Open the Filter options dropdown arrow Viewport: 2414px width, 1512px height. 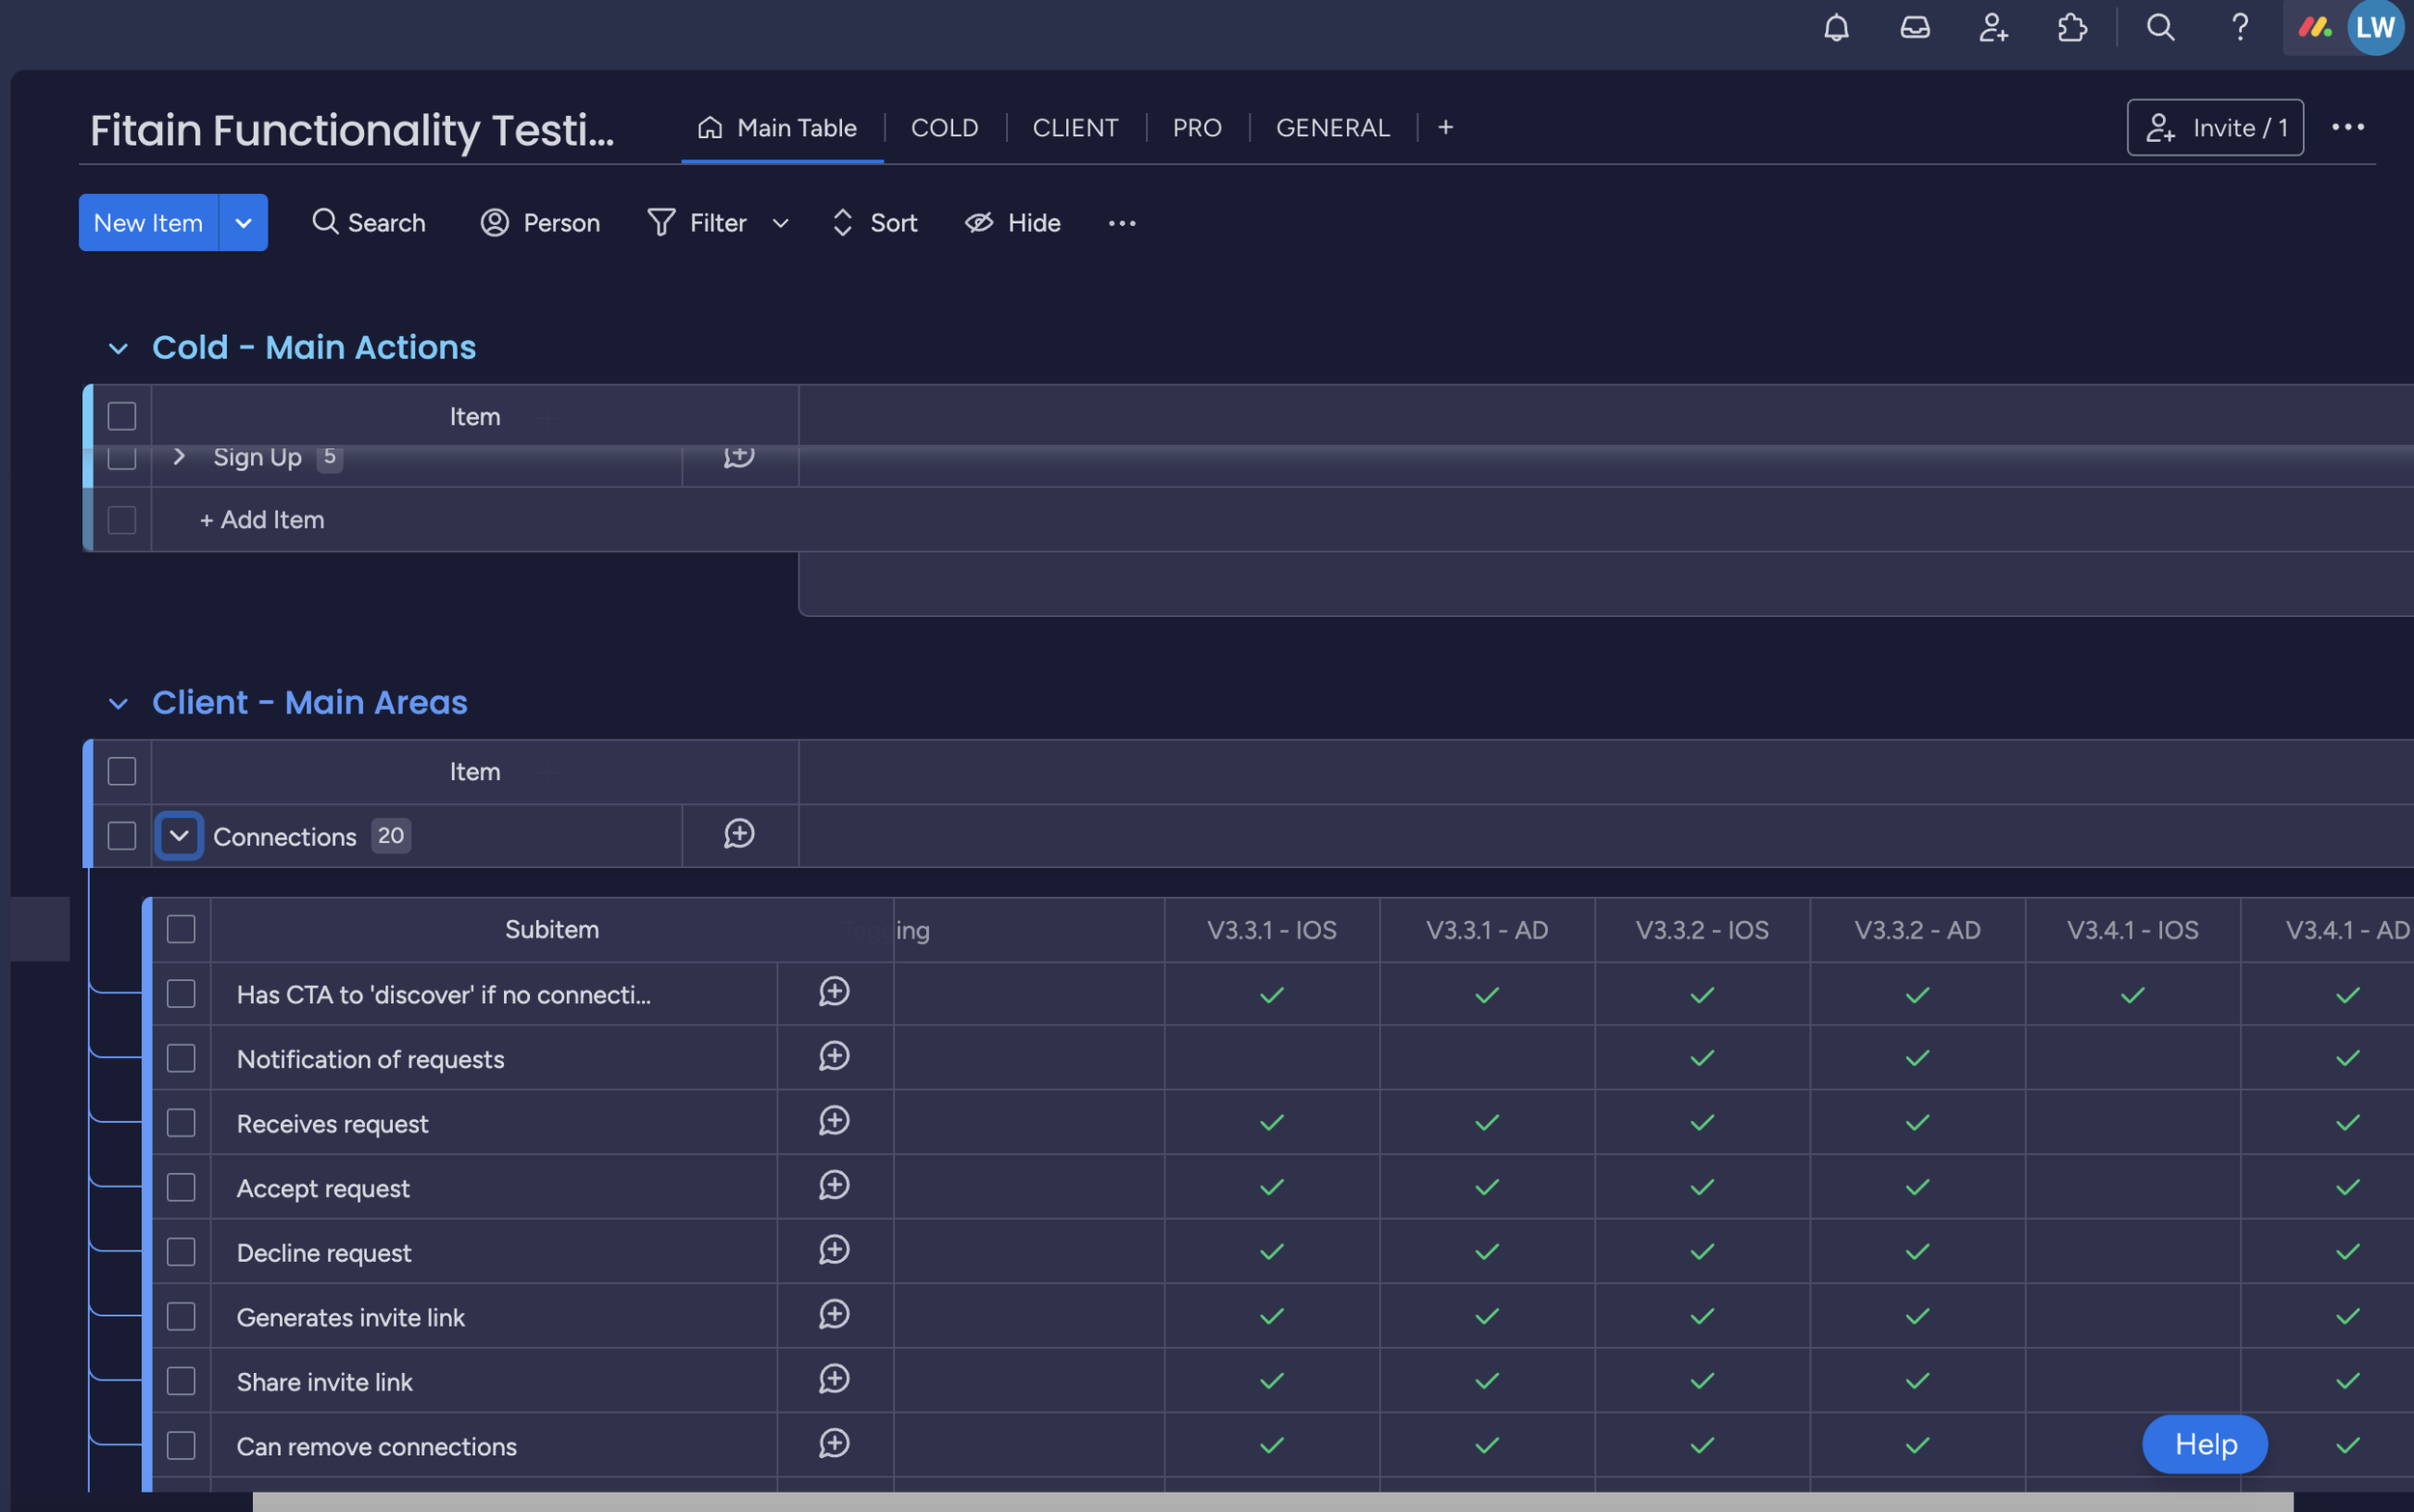pyautogui.click(x=780, y=223)
